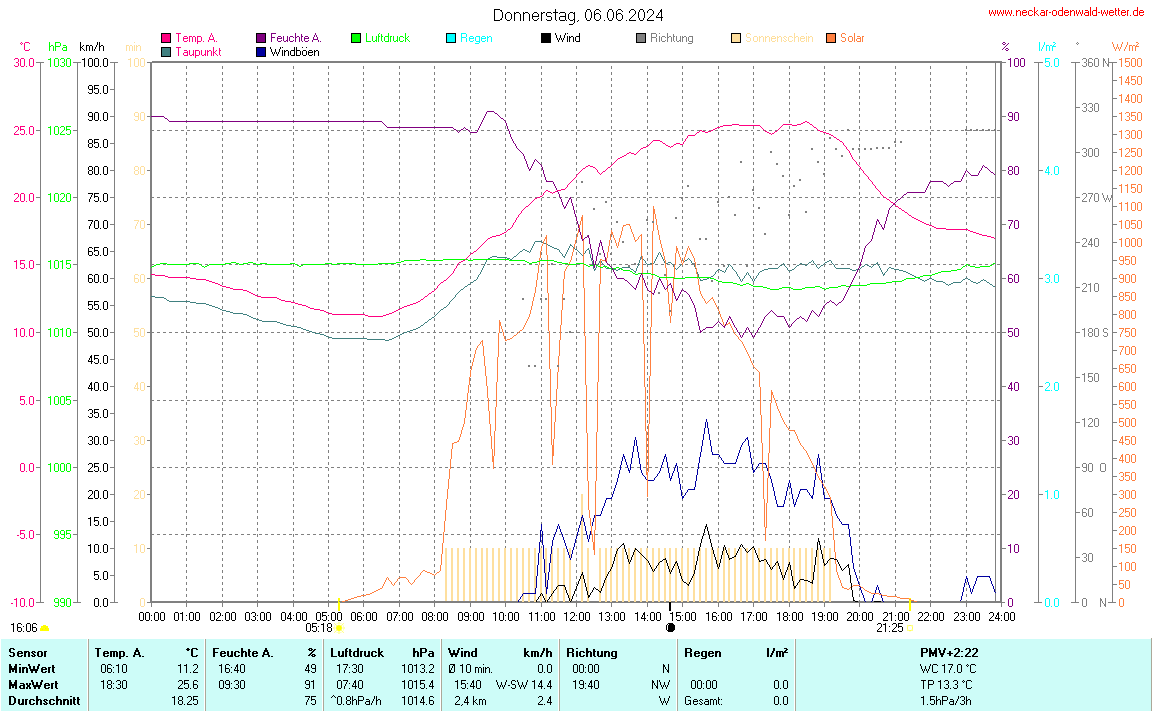This screenshot has width=1152, height=711.
Task: Click the neckar-odenwald-wetter.de website link
Action: coord(1066,12)
